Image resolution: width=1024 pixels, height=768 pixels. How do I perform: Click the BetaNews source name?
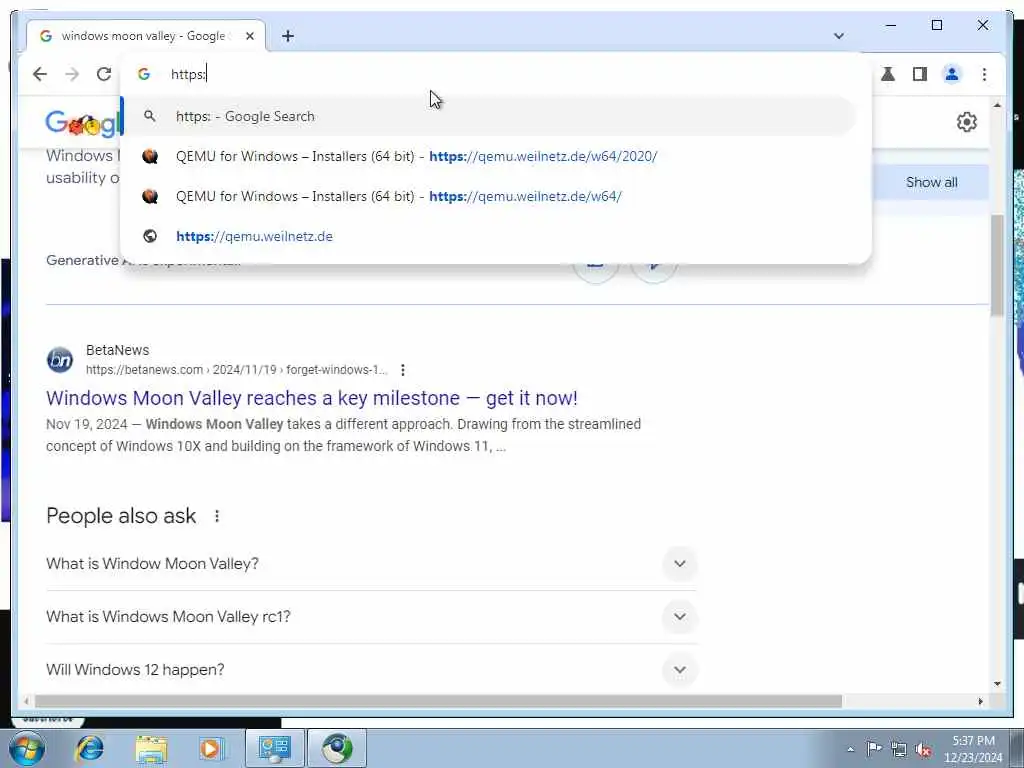point(118,350)
